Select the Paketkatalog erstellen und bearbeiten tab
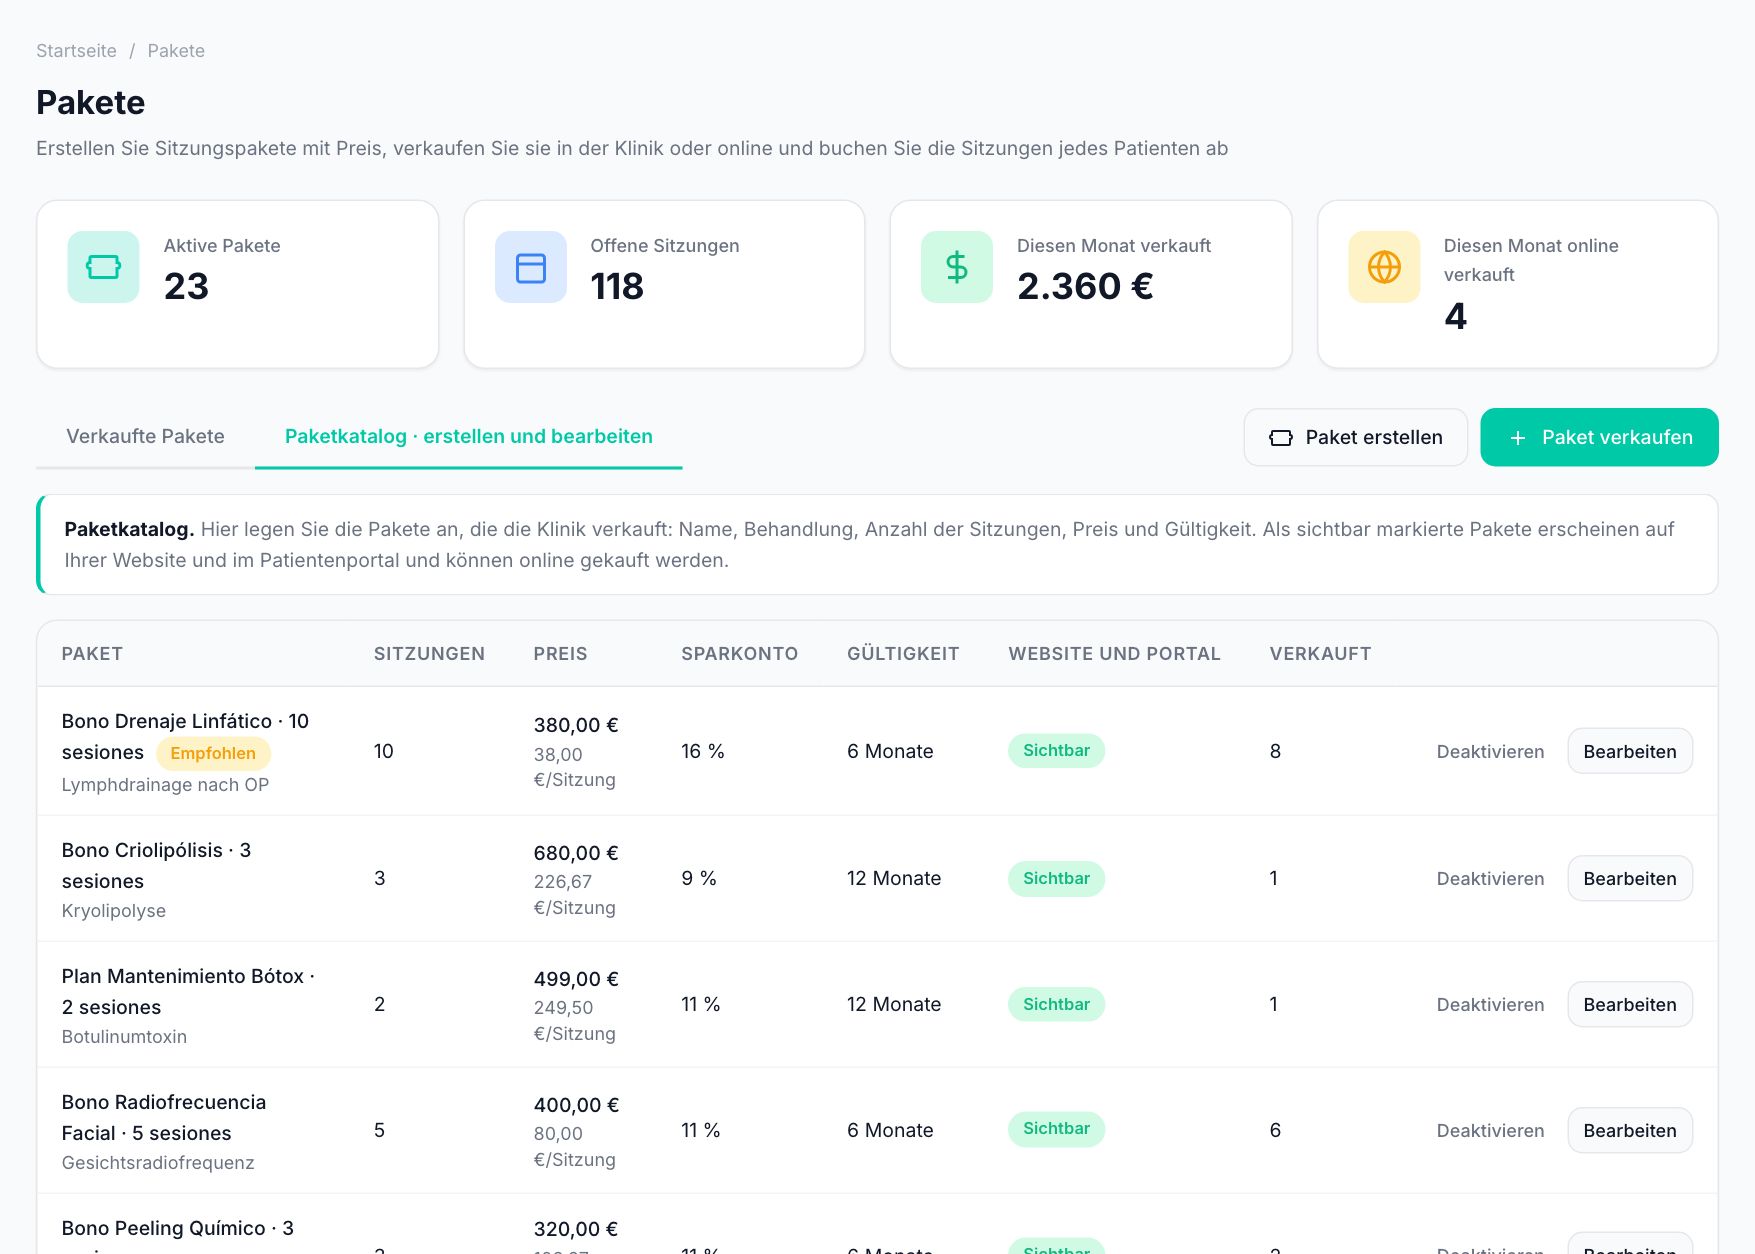 [469, 436]
